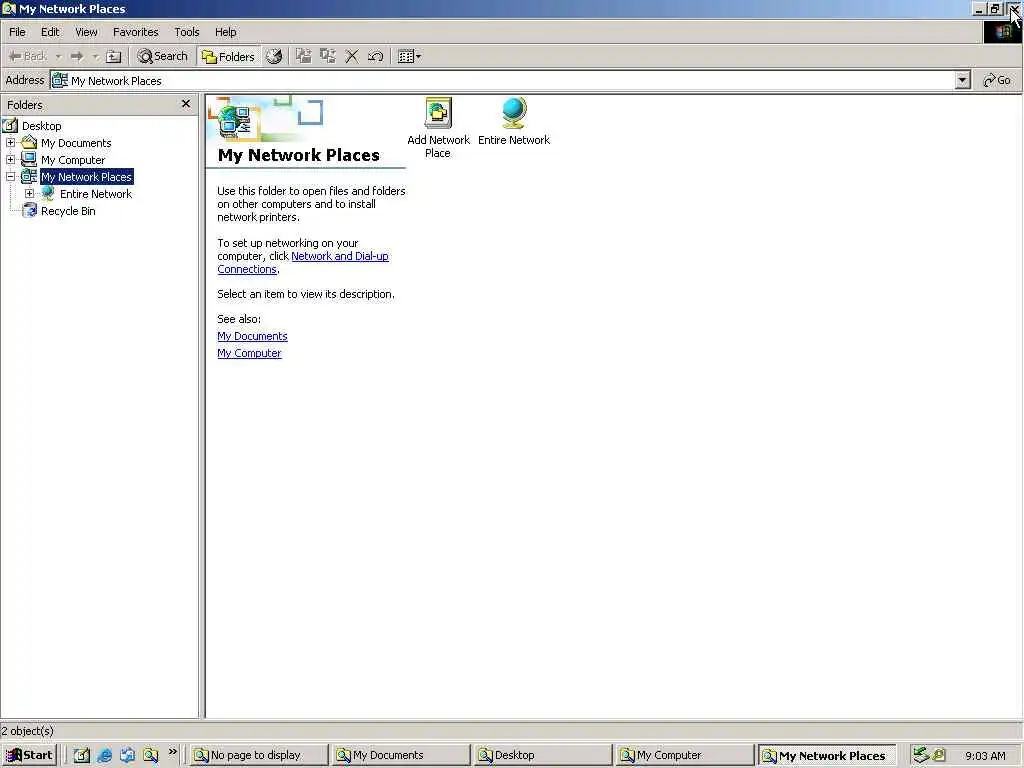
Task: Expand My Computer tree node
Action: click(x=10, y=159)
